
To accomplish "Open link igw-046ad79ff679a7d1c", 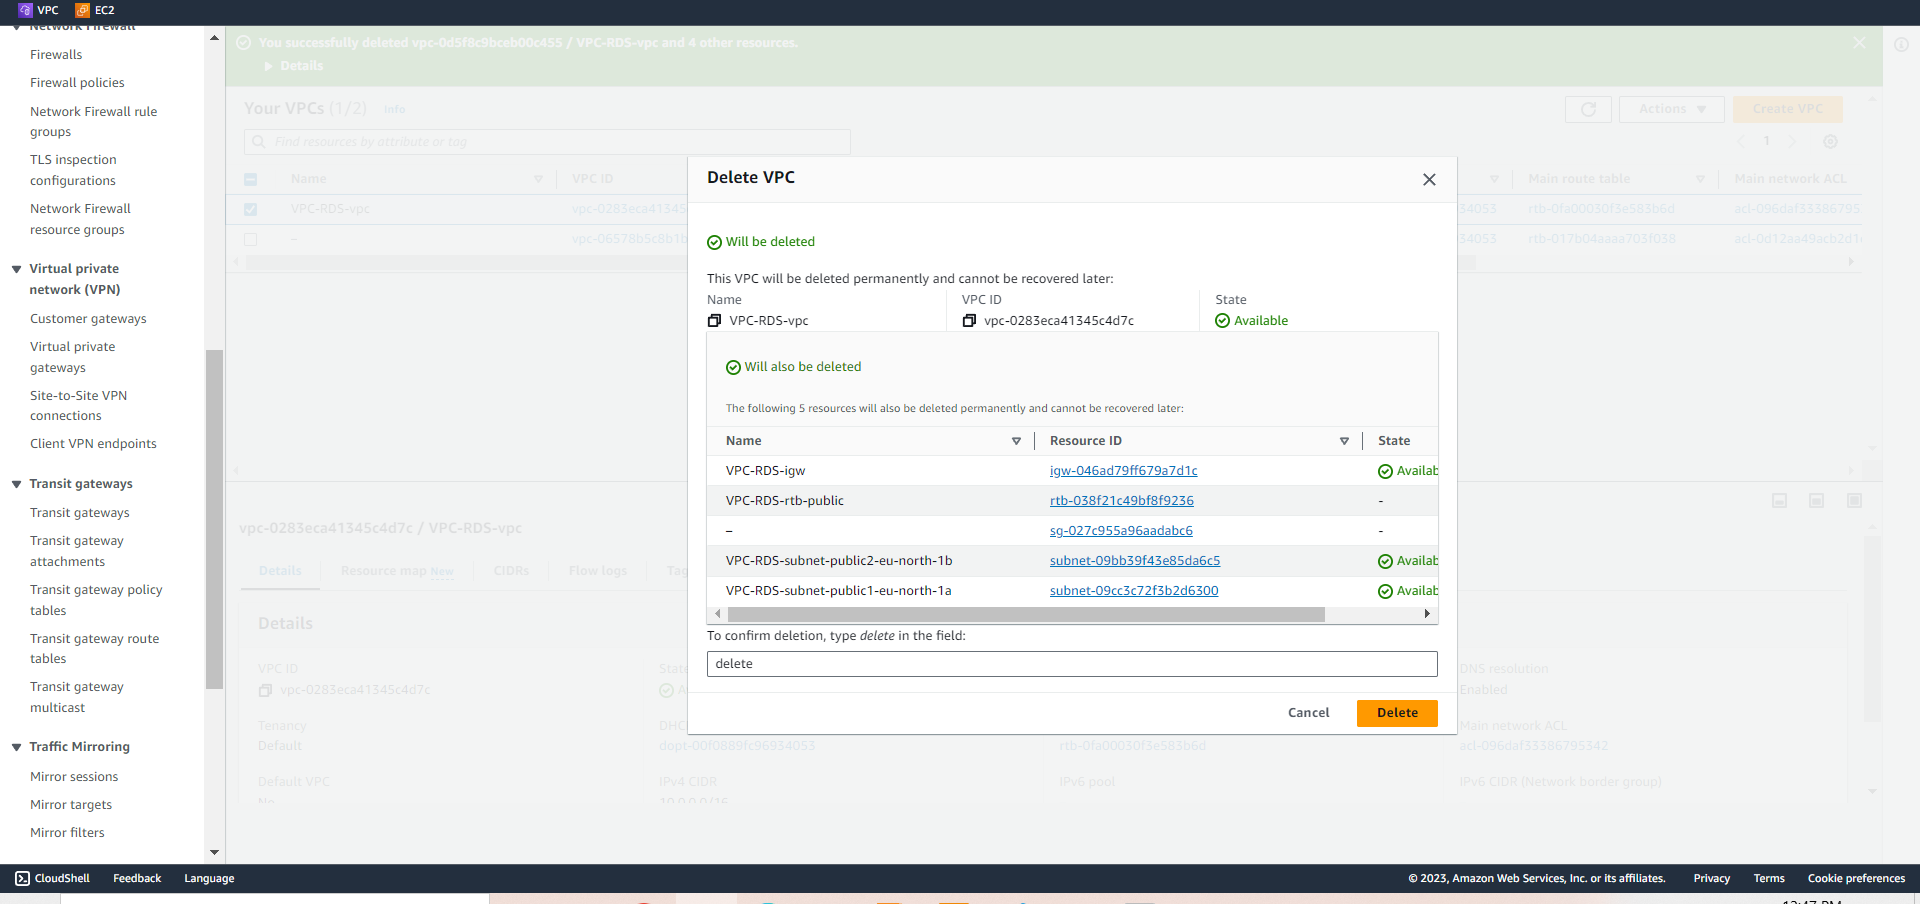I will click(x=1123, y=471).
